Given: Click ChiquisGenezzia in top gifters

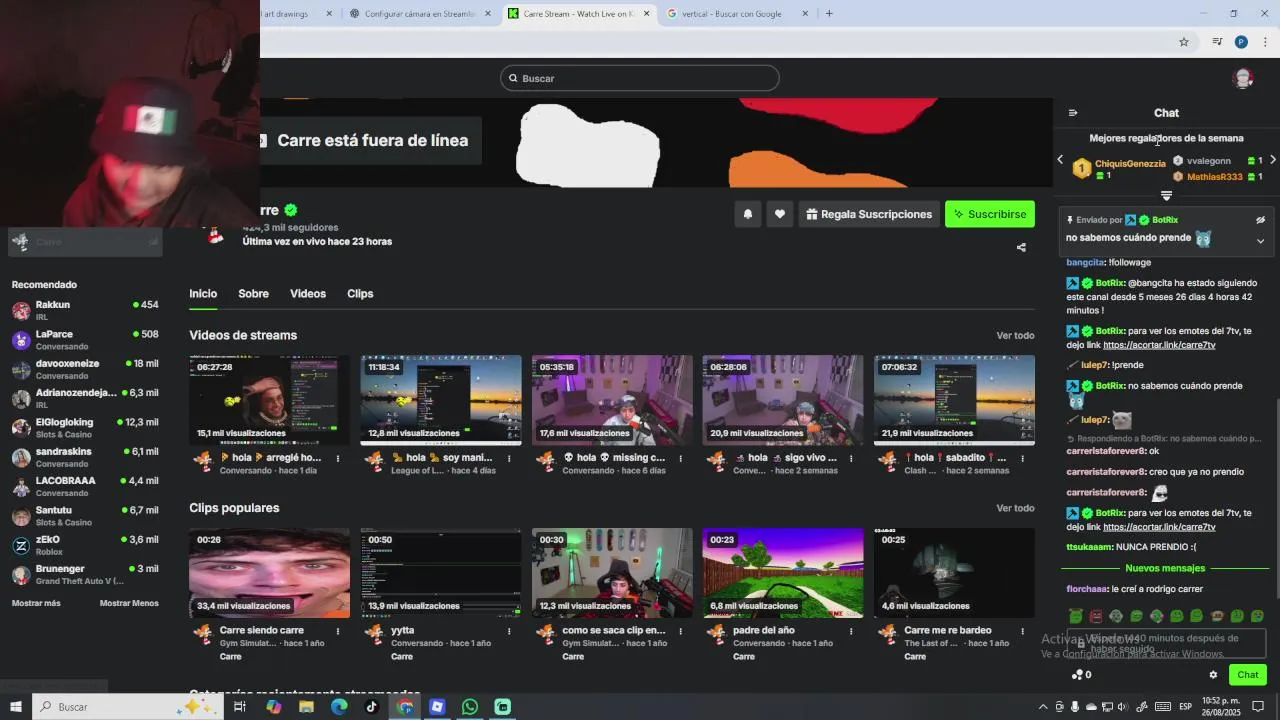Looking at the screenshot, I should click(1130, 164).
